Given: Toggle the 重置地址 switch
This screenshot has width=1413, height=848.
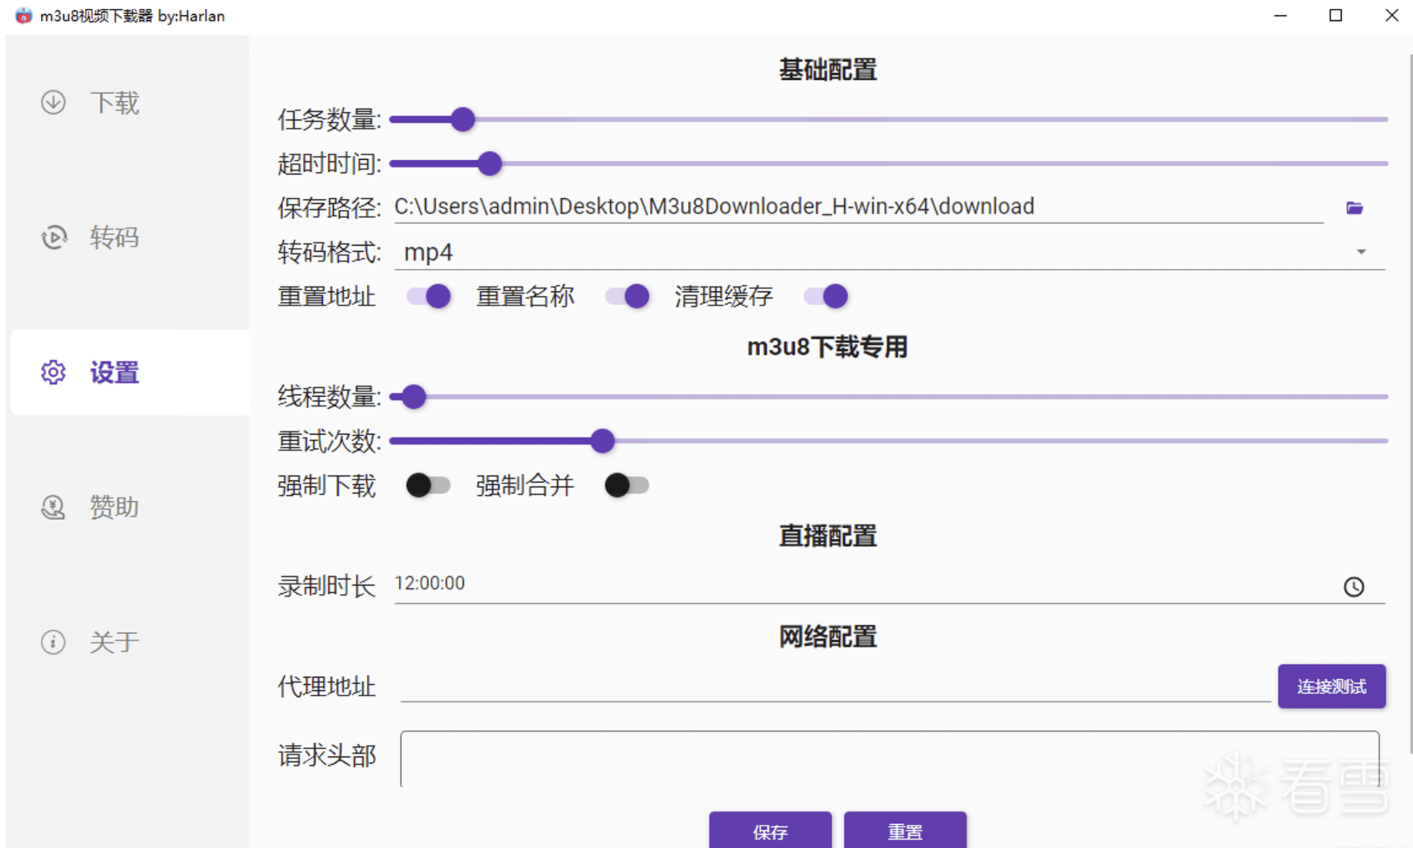Looking at the screenshot, I should tap(428, 296).
